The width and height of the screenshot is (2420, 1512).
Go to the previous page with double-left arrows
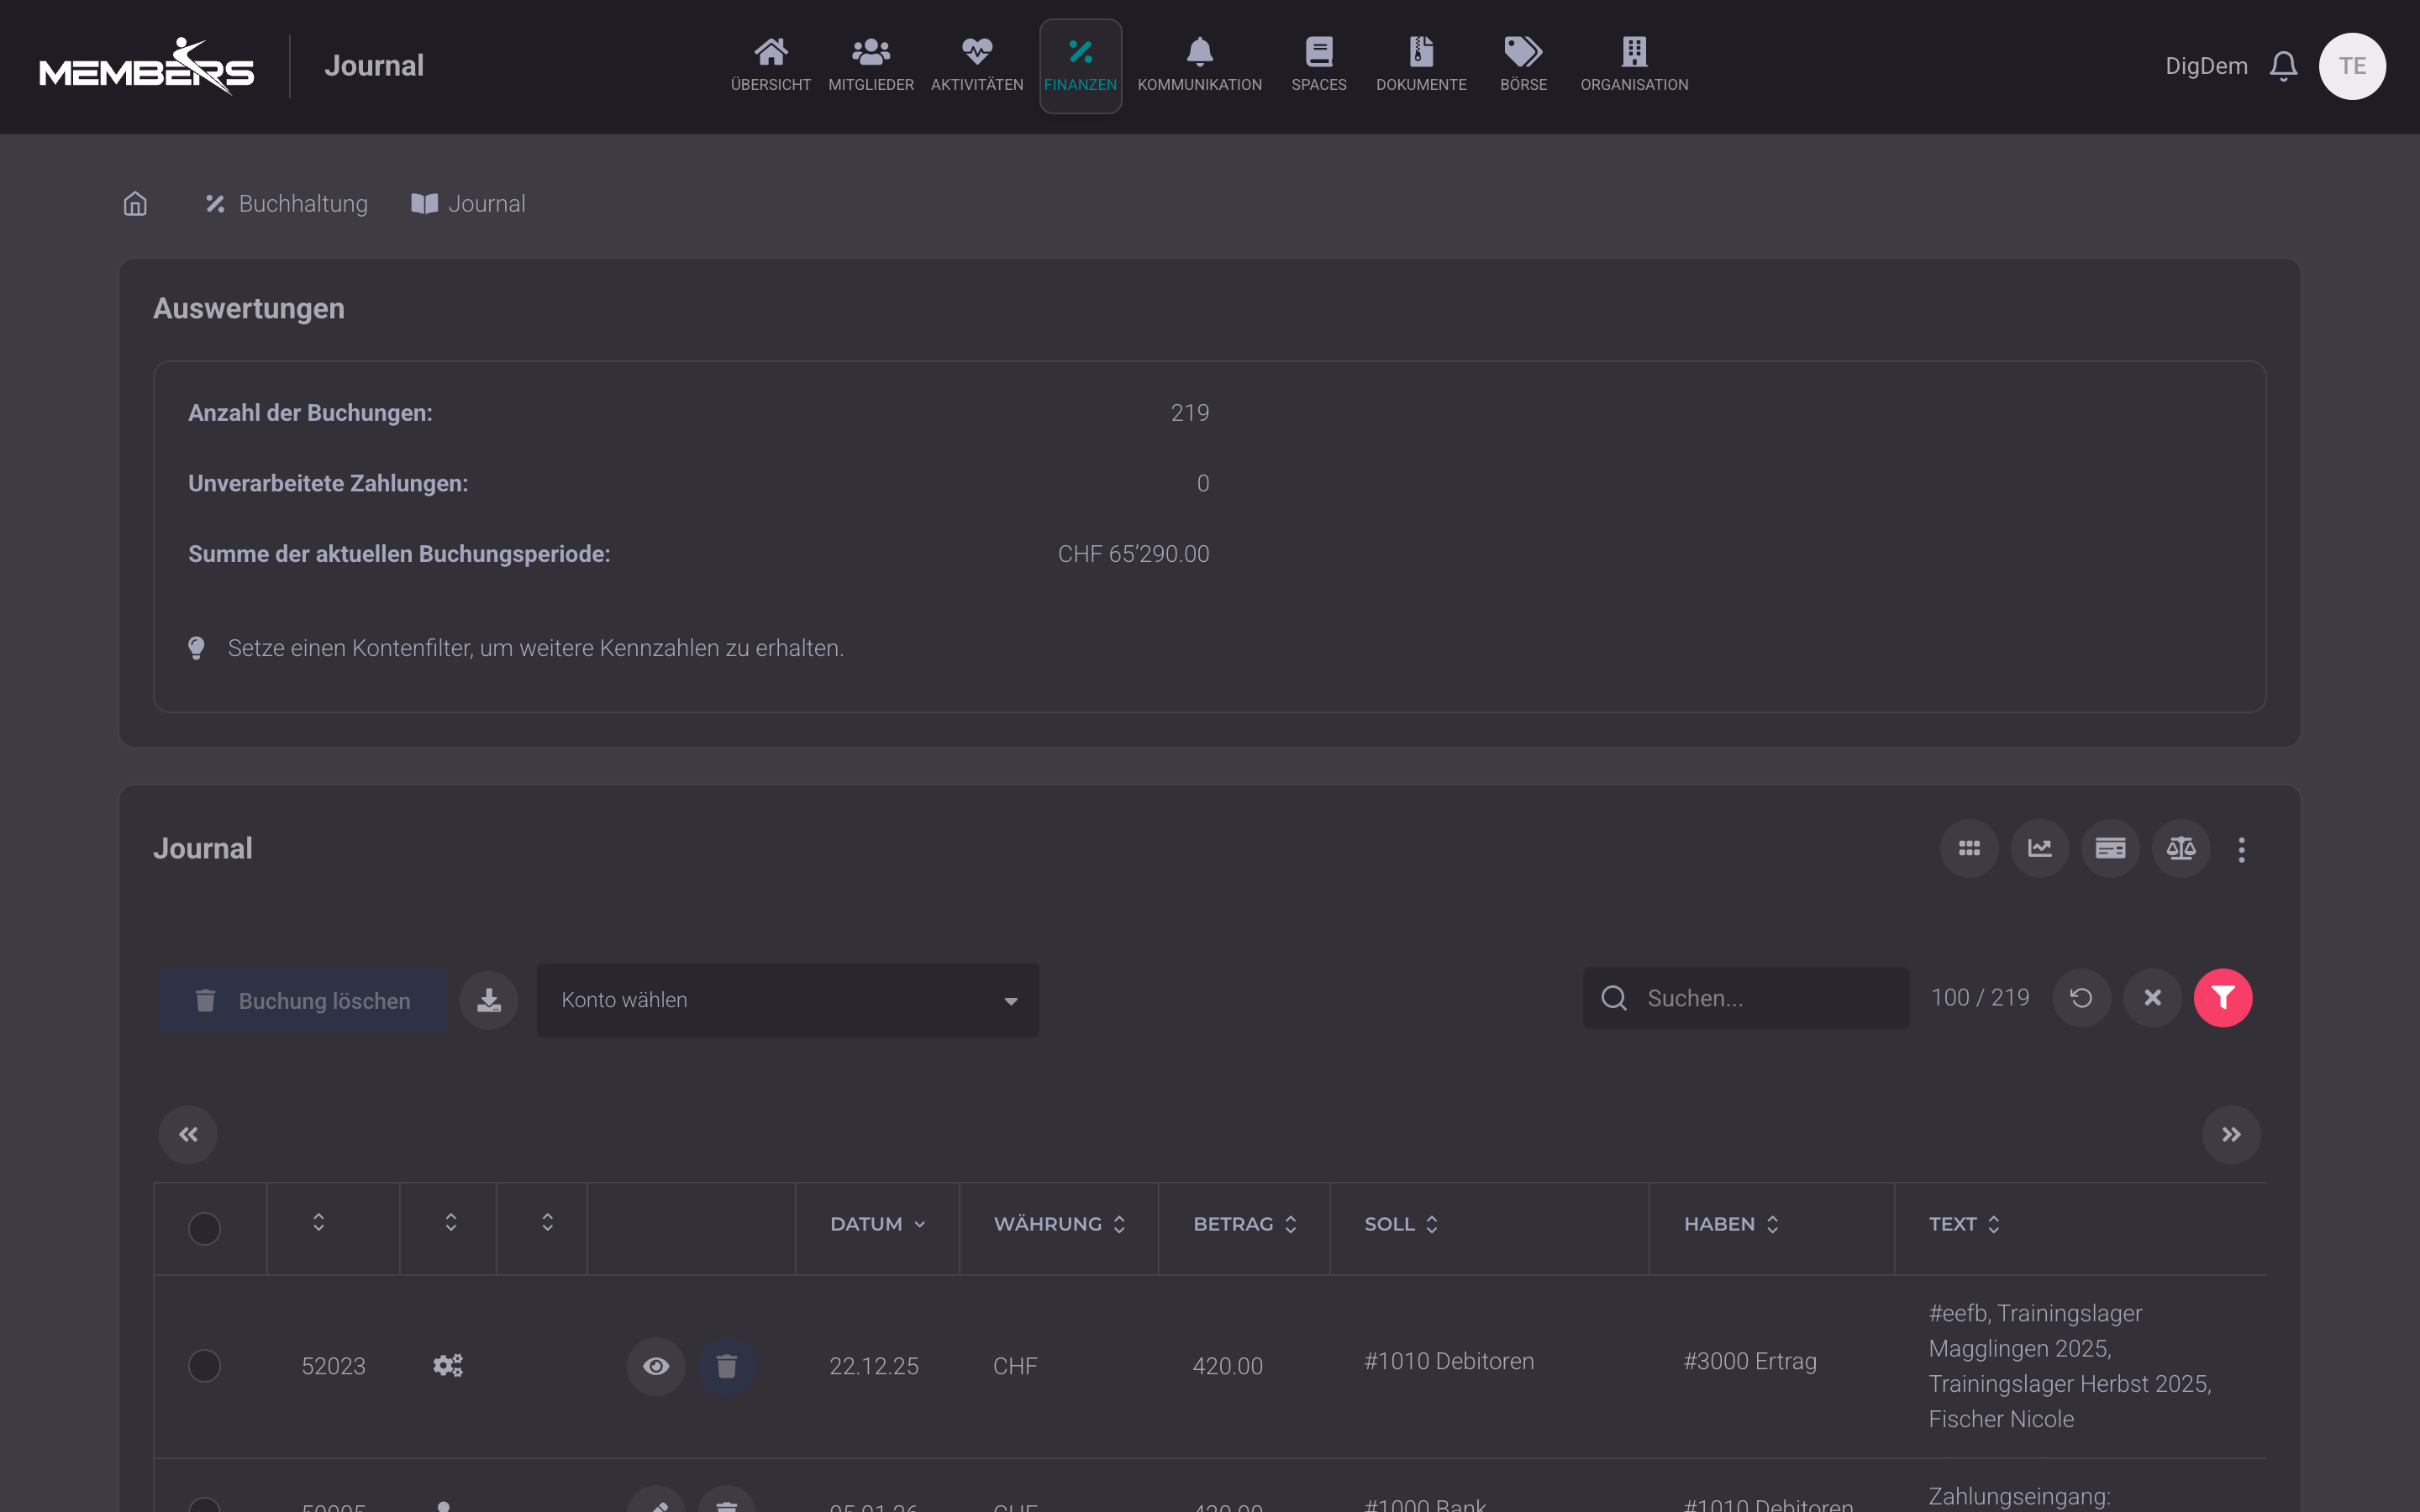(188, 1134)
